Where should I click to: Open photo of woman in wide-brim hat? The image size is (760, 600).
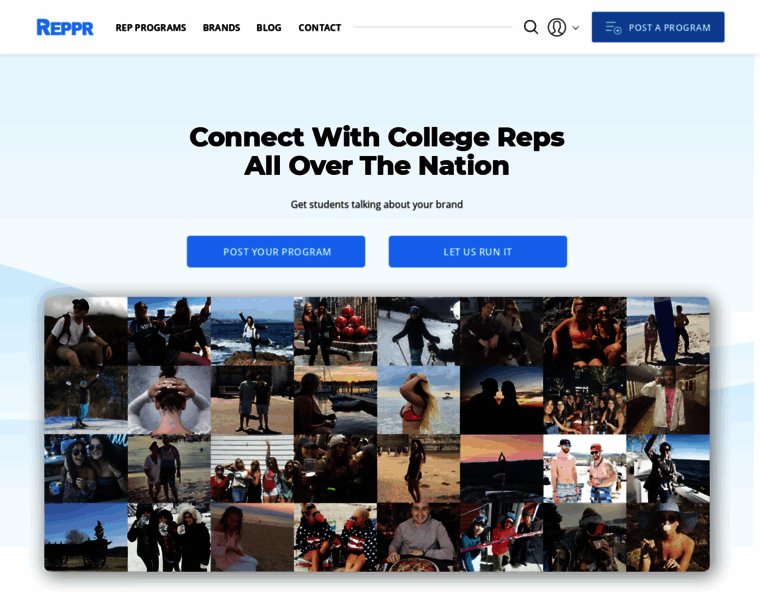[x=668, y=537]
